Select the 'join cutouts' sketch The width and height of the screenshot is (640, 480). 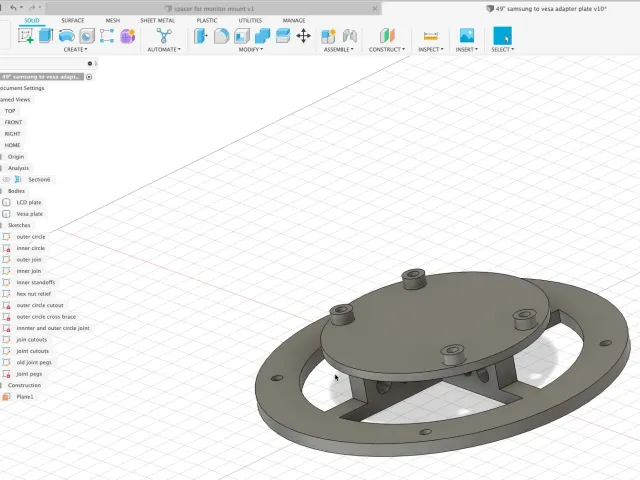tap(31, 339)
